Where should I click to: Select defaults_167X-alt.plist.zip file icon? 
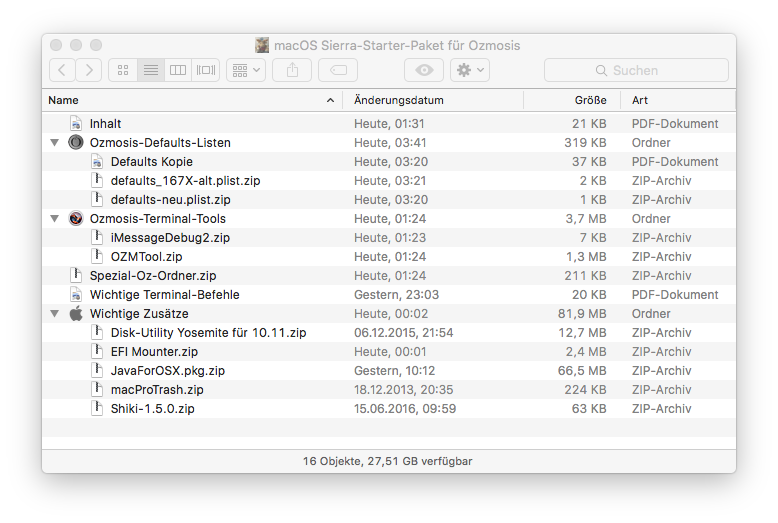tap(97, 180)
